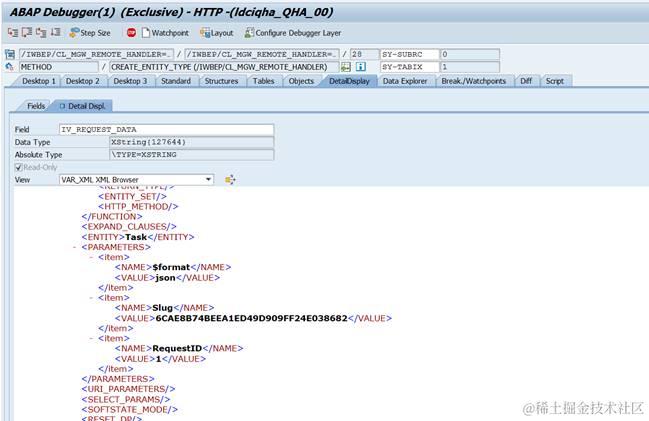Click the SY-TABIX value field

[470, 67]
